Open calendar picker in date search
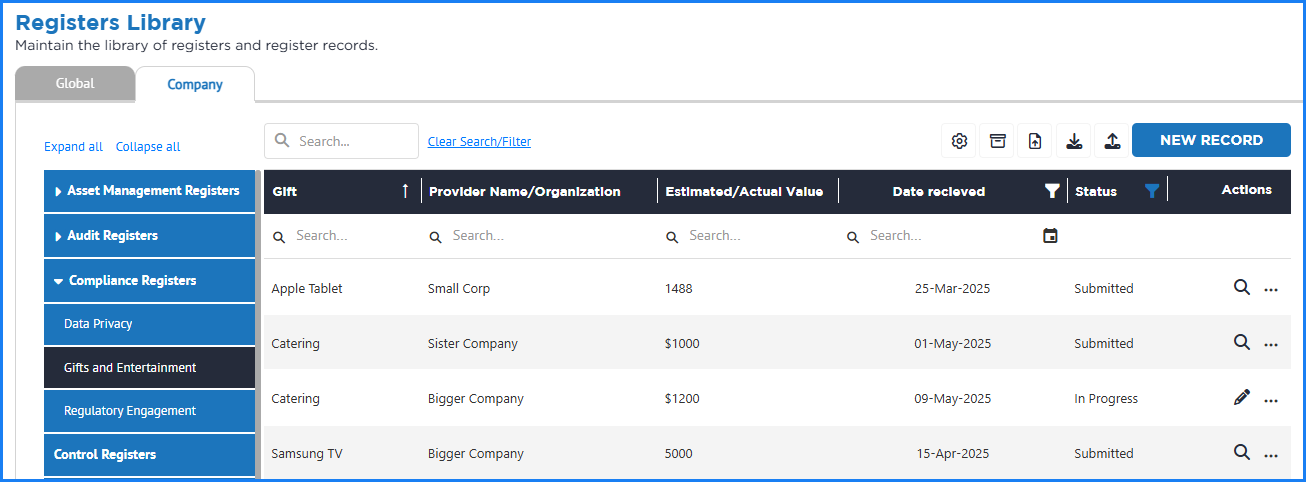The height and width of the screenshot is (482, 1306). tap(1050, 236)
